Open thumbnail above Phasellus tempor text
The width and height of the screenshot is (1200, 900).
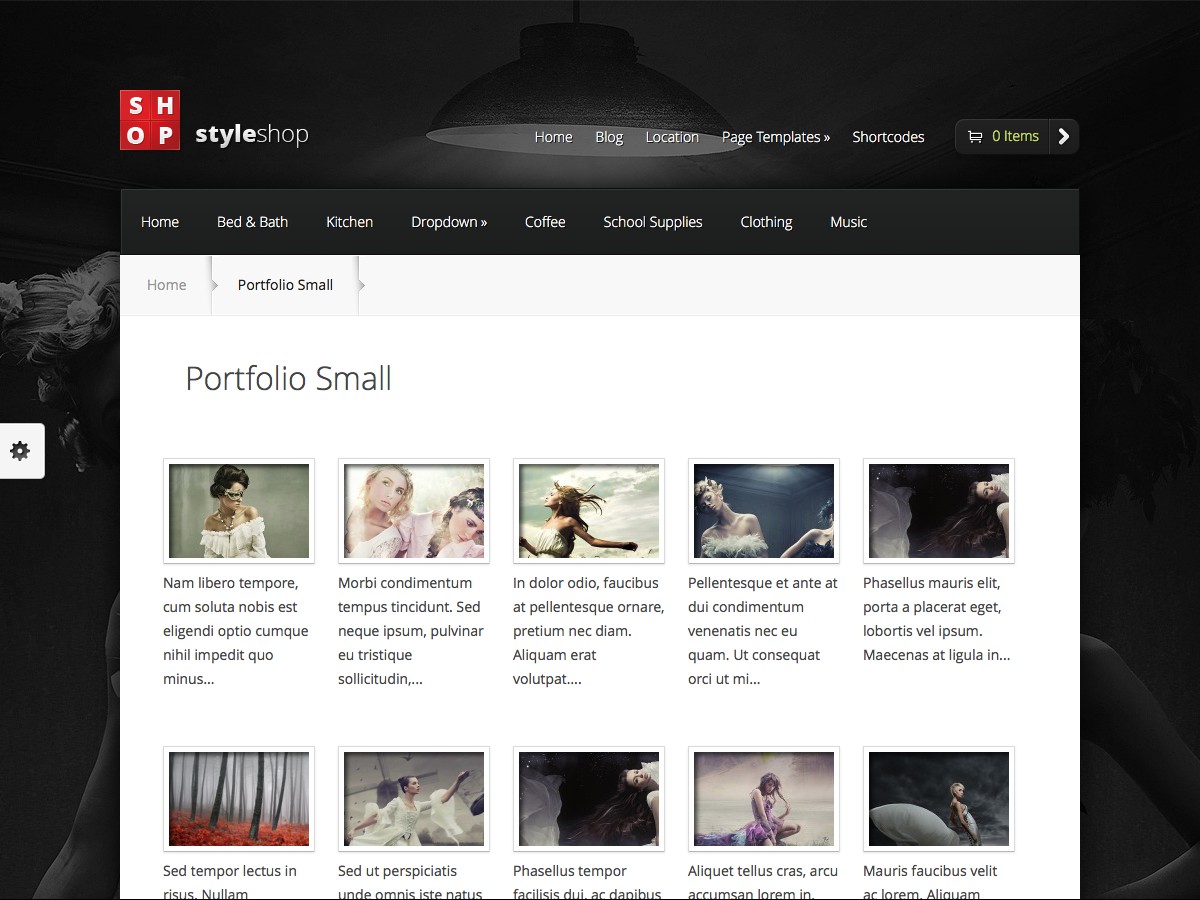[x=589, y=799]
